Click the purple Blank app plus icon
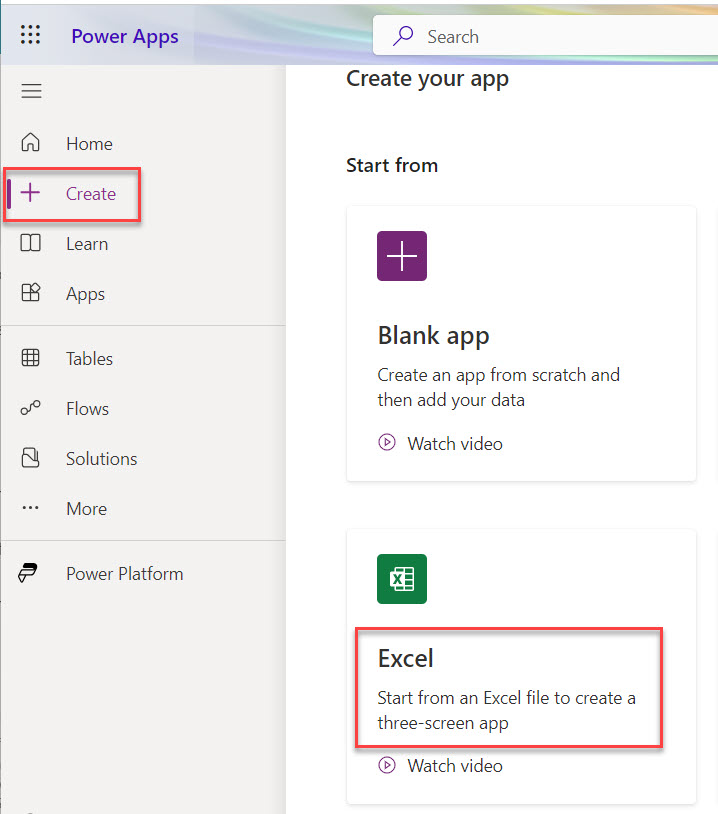This screenshot has height=814, width=718. click(x=402, y=256)
